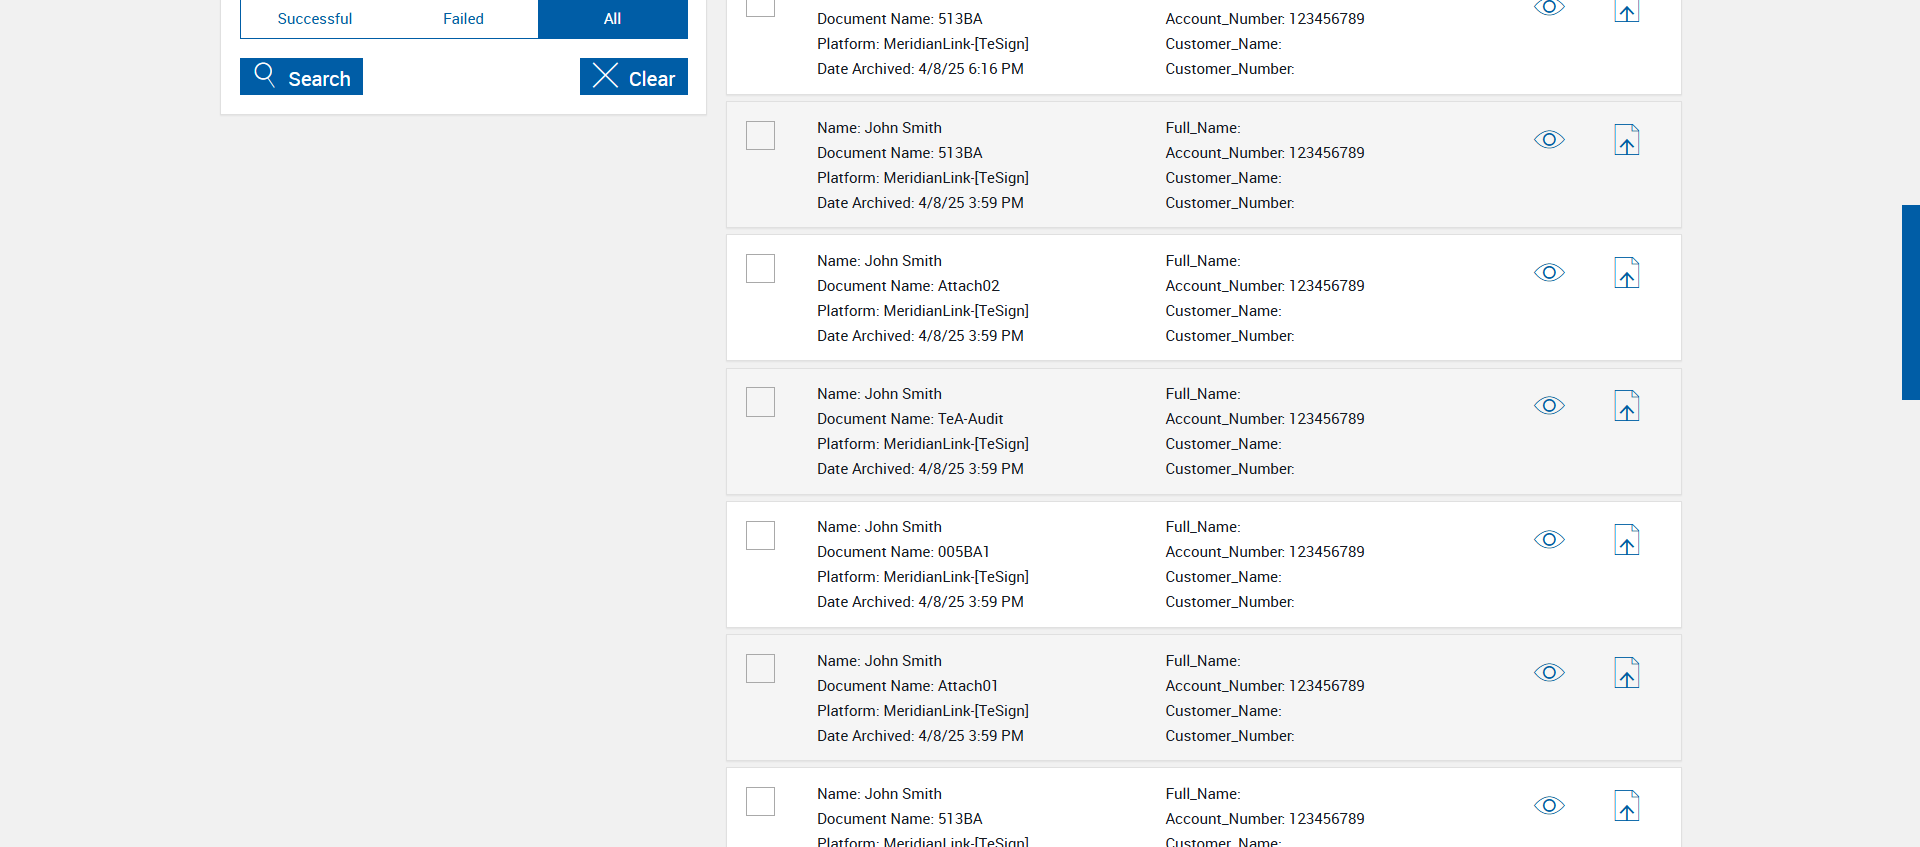Click the eye icon for document Attach02

pyautogui.click(x=1549, y=273)
